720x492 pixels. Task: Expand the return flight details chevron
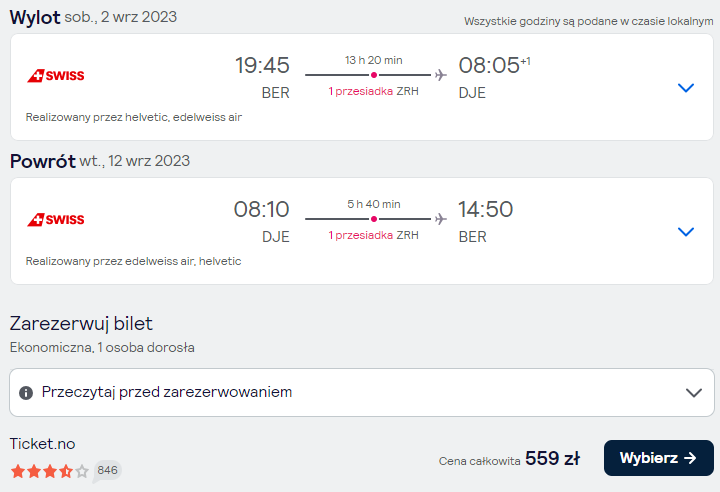pyautogui.click(x=686, y=232)
